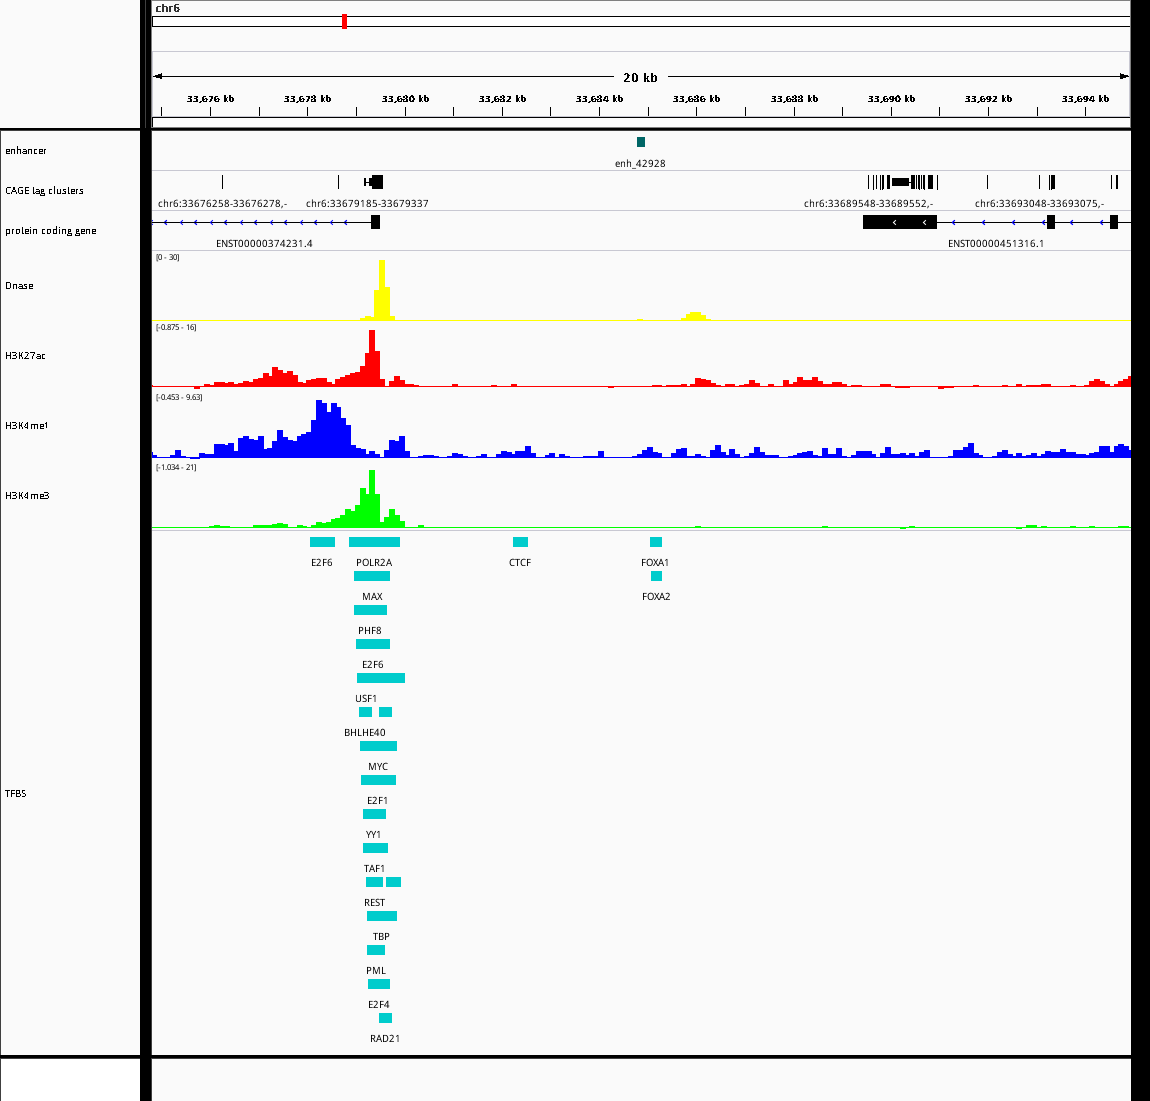This screenshot has width=1150, height=1101.
Task: Click the CTCF binding site block
Action: pos(520,542)
